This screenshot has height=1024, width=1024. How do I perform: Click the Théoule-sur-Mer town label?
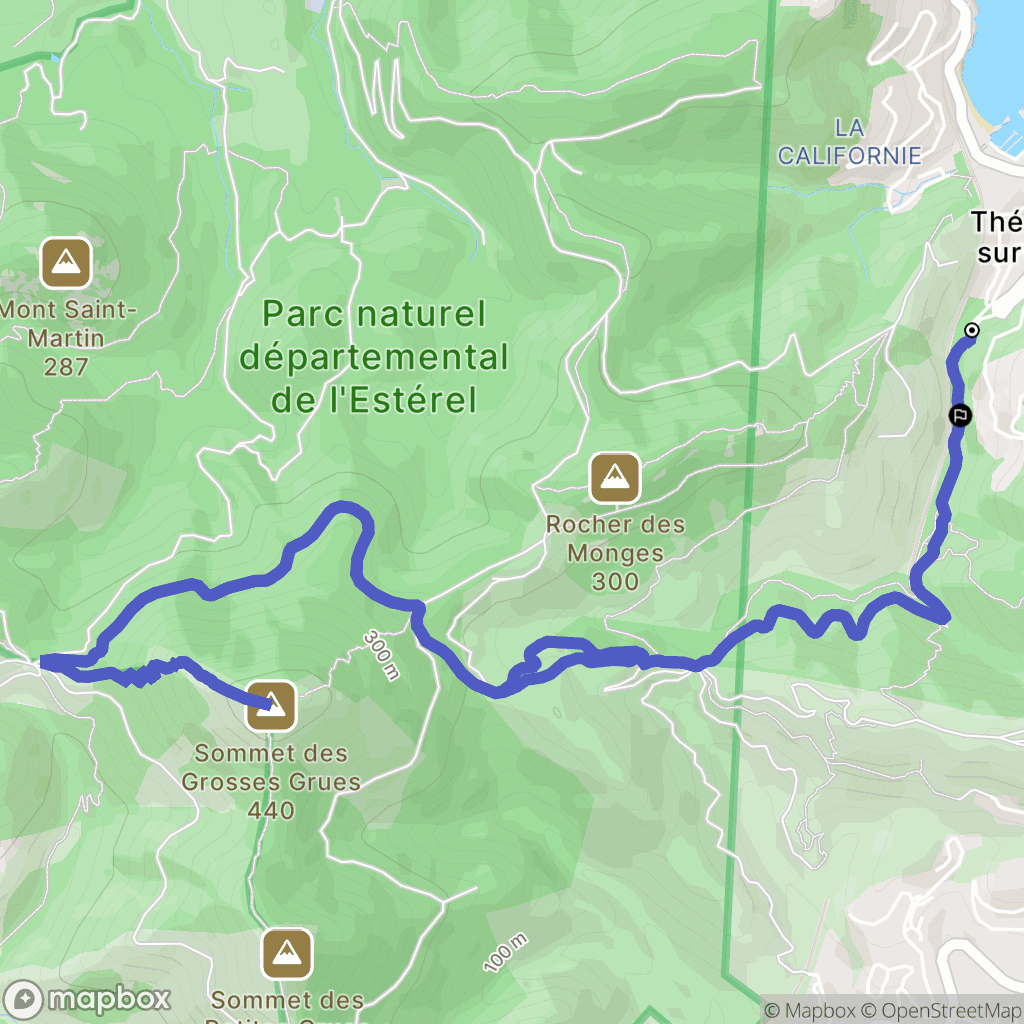pos(997,237)
